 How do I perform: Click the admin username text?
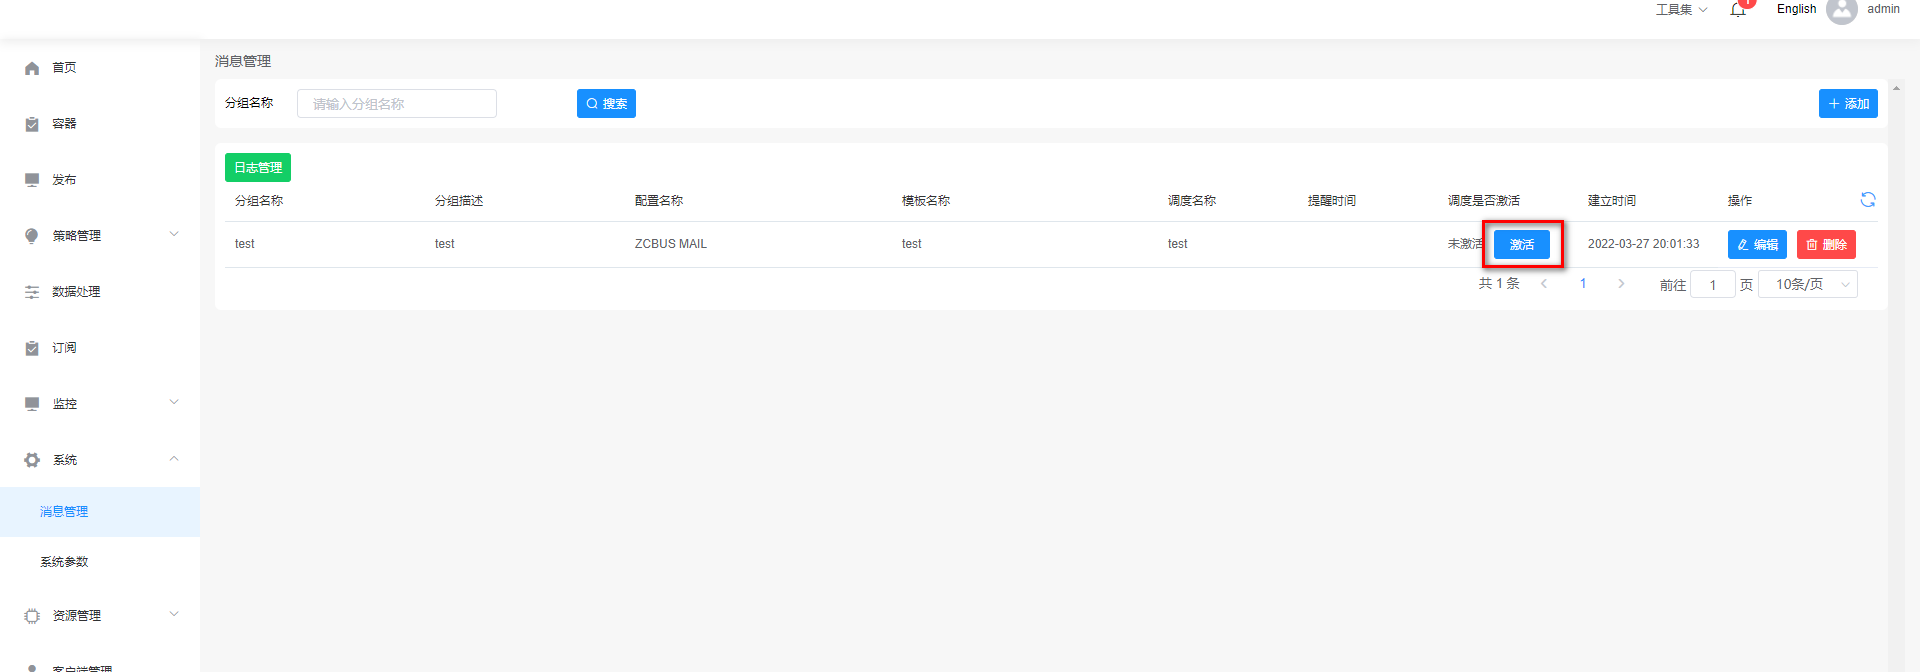(x=1883, y=9)
